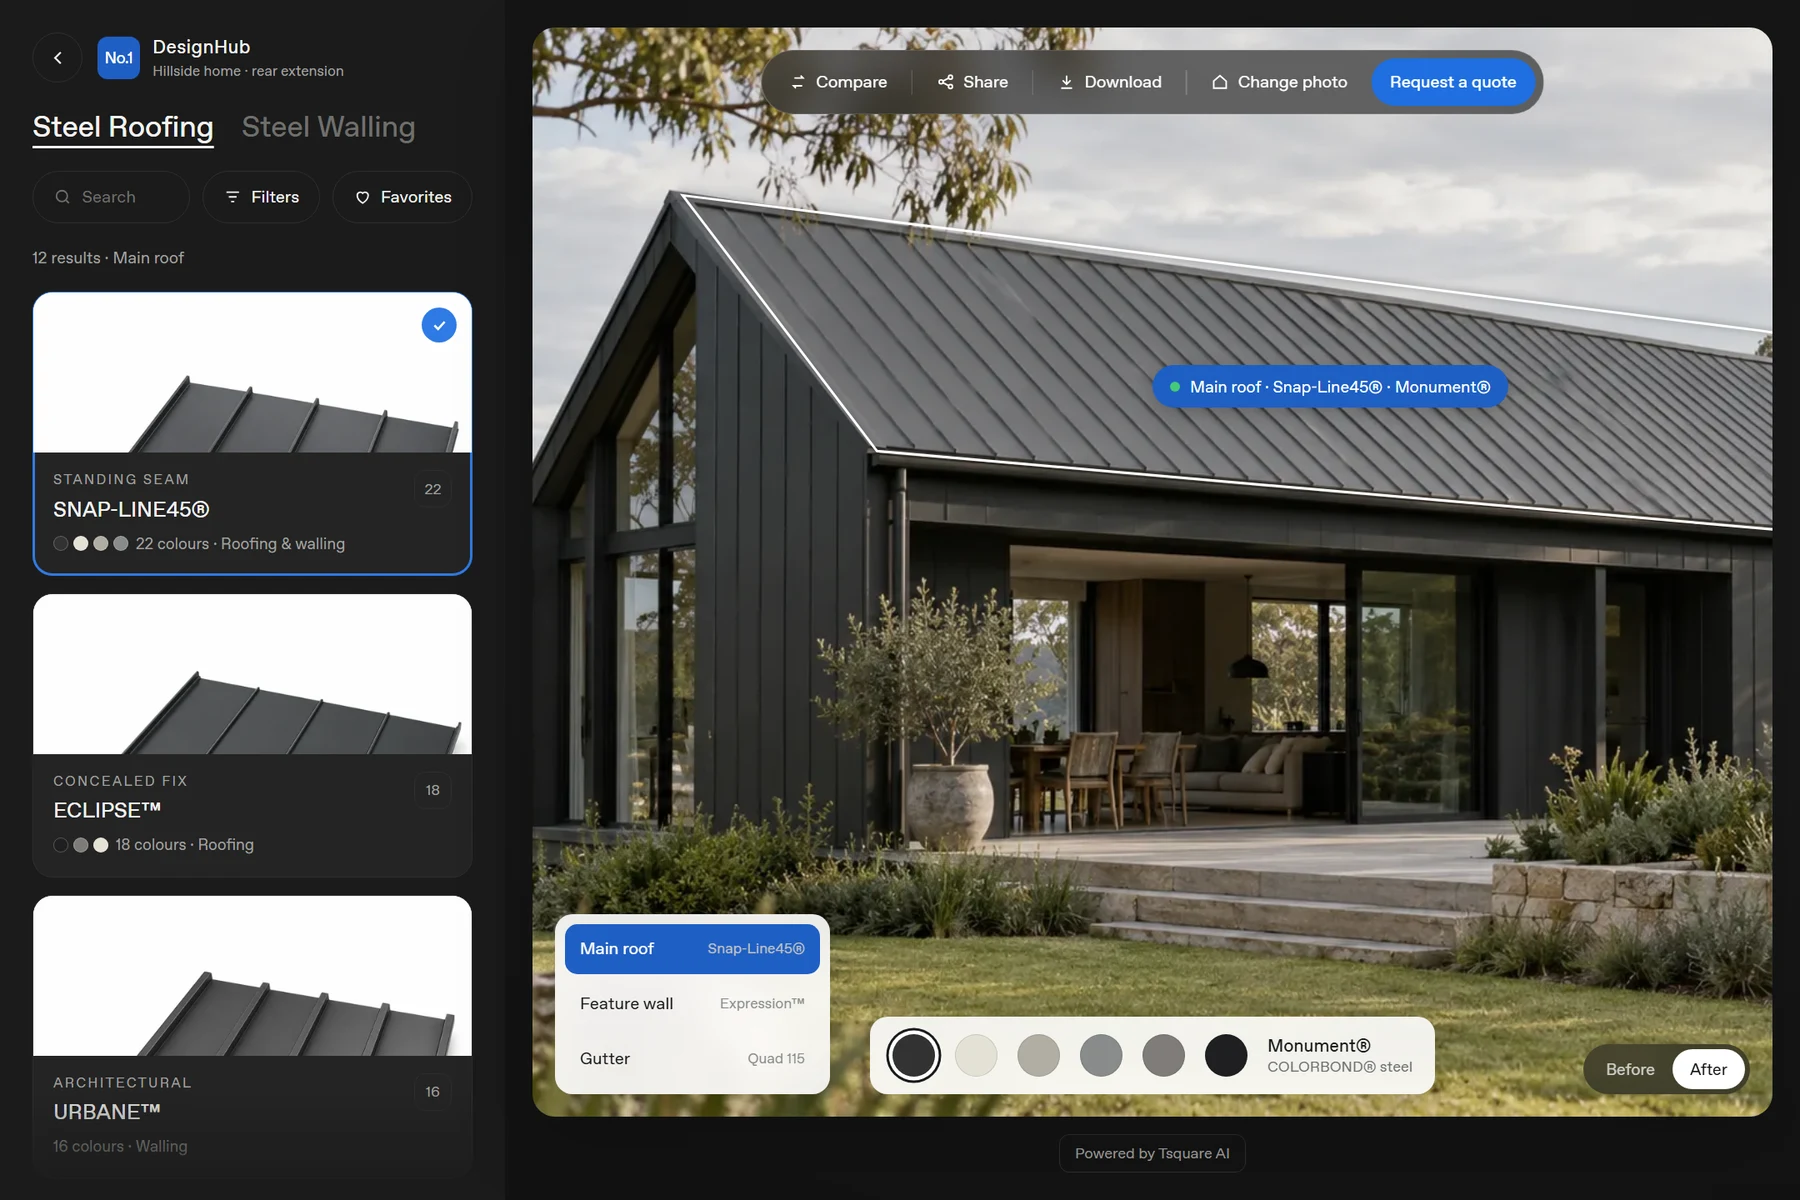The height and width of the screenshot is (1200, 1800).
Task: Download the rendered image
Action: 1110,82
